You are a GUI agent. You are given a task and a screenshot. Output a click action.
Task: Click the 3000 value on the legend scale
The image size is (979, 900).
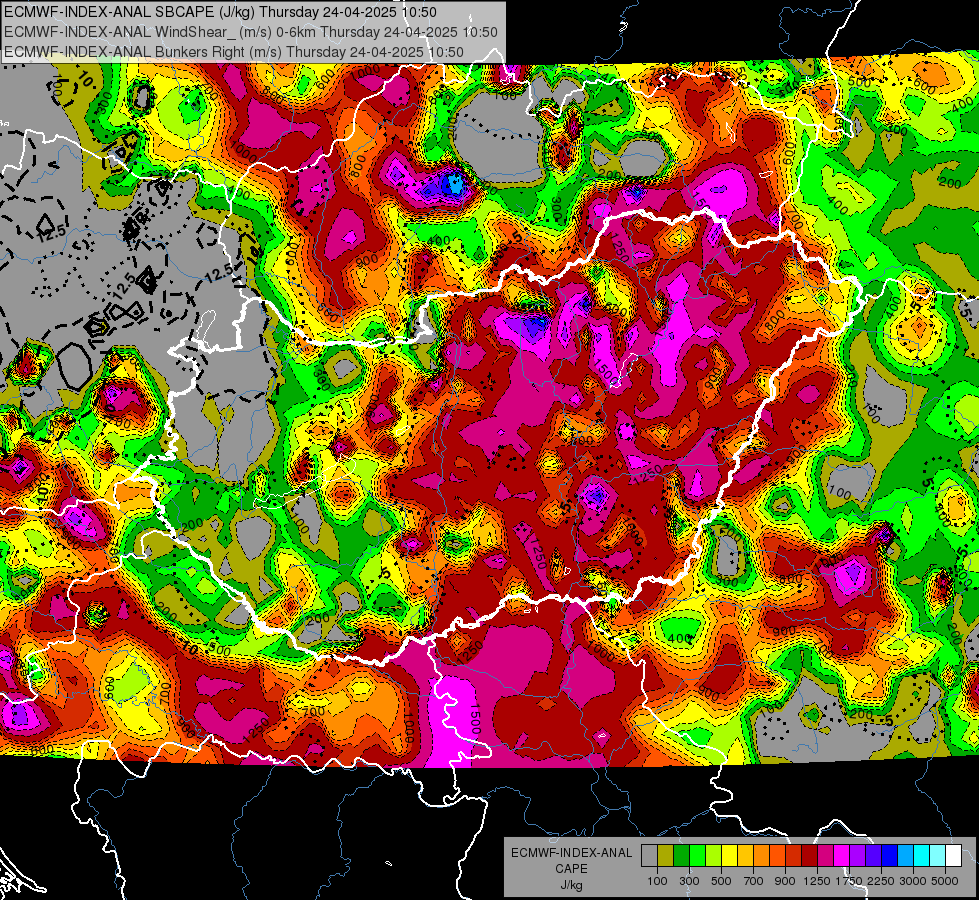(913, 881)
